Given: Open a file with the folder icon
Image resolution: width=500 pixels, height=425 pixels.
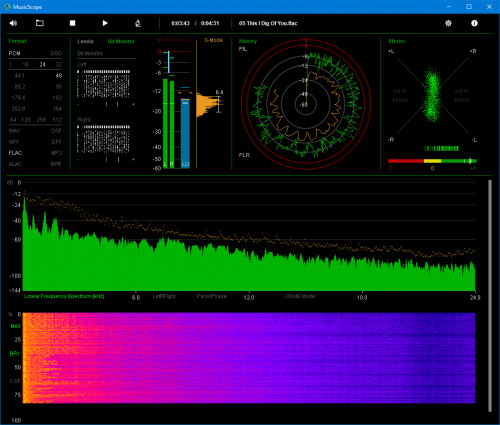Looking at the screenshot, I should tap(40, 23).
